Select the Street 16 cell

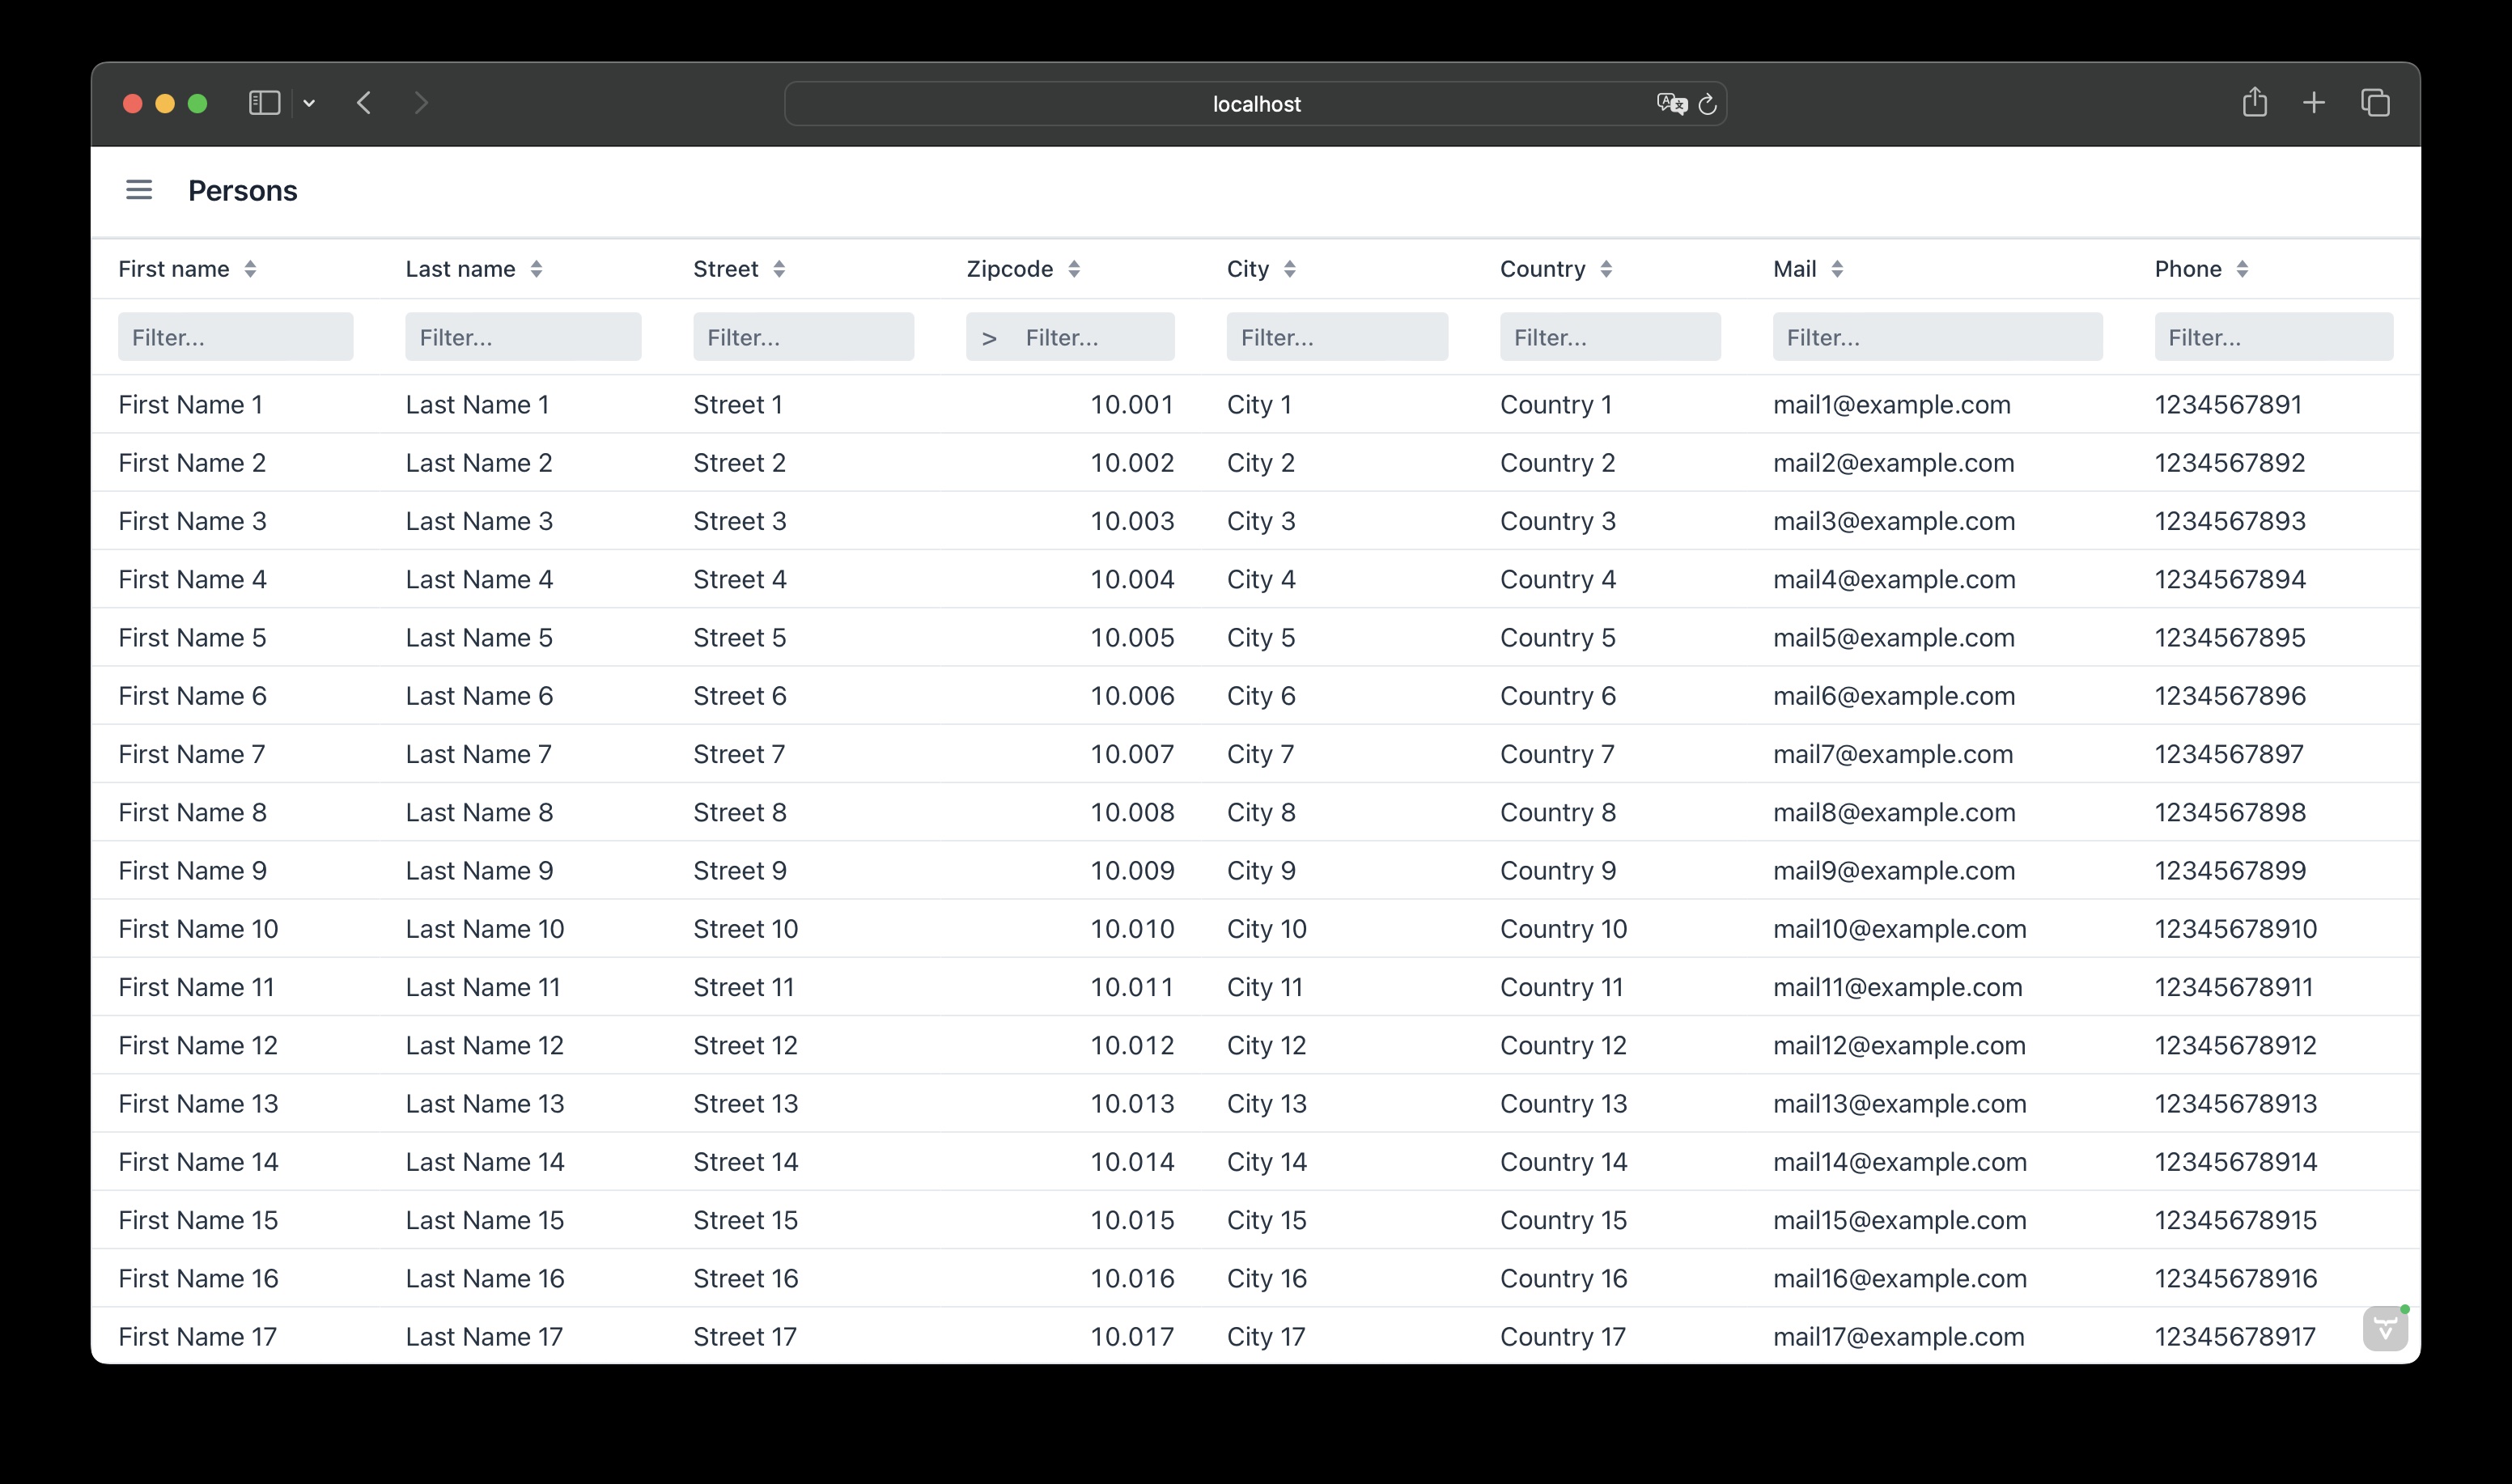(x=746, y=1278)
